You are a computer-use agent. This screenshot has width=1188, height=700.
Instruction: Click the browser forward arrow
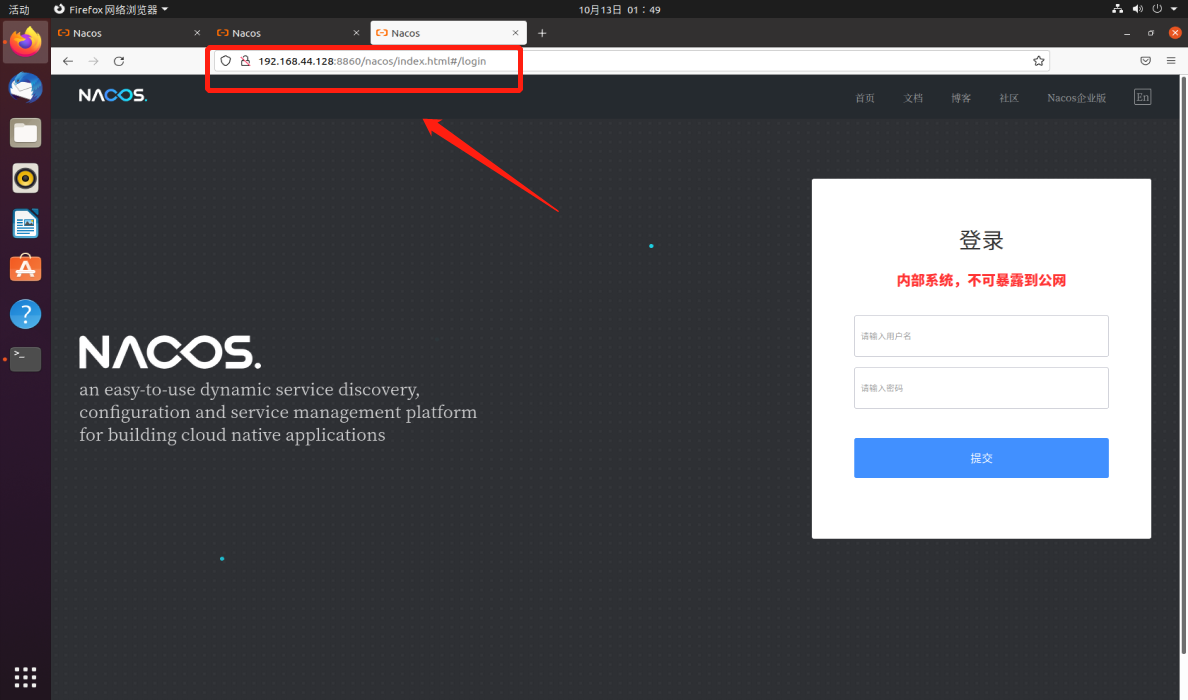(x=93, y=61)
